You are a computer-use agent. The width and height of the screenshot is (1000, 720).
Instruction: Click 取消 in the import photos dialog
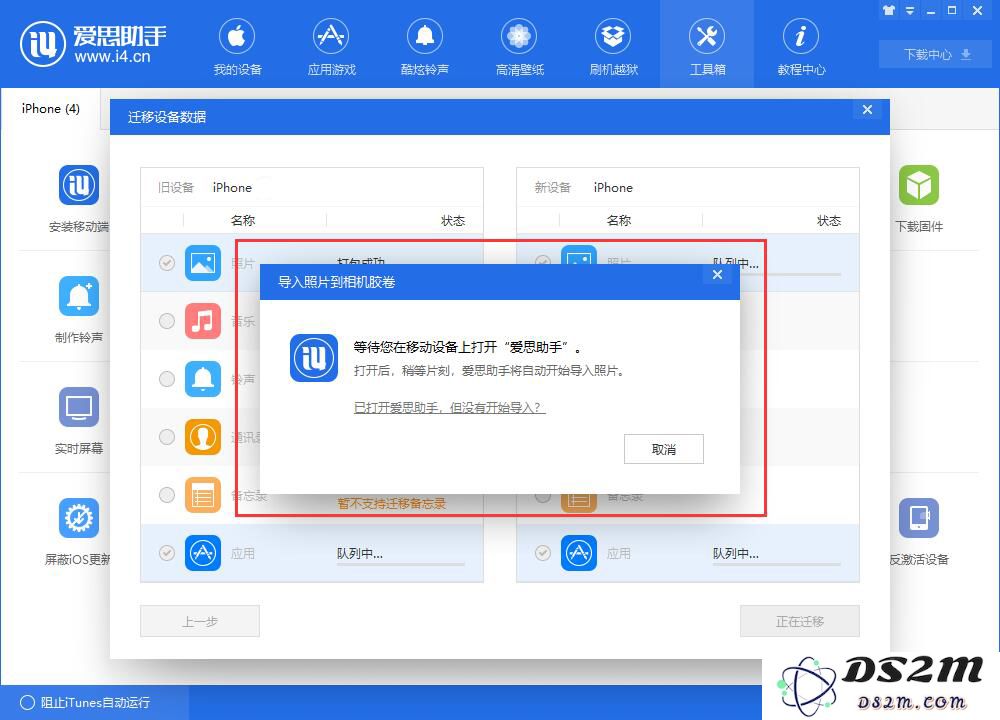[x=663, y=449]
